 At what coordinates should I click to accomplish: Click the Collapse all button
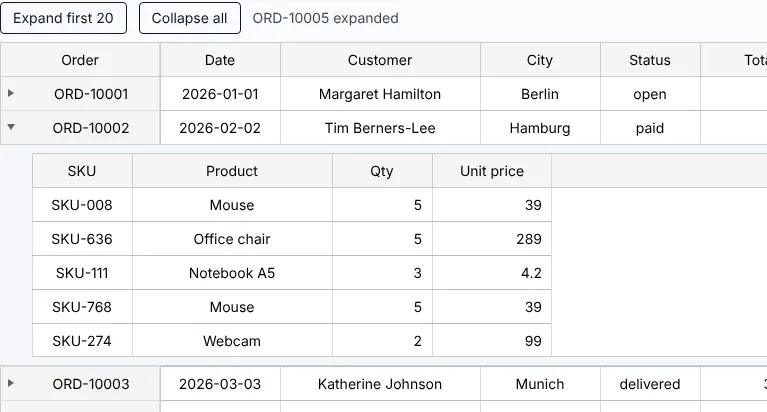pos(190,18)
